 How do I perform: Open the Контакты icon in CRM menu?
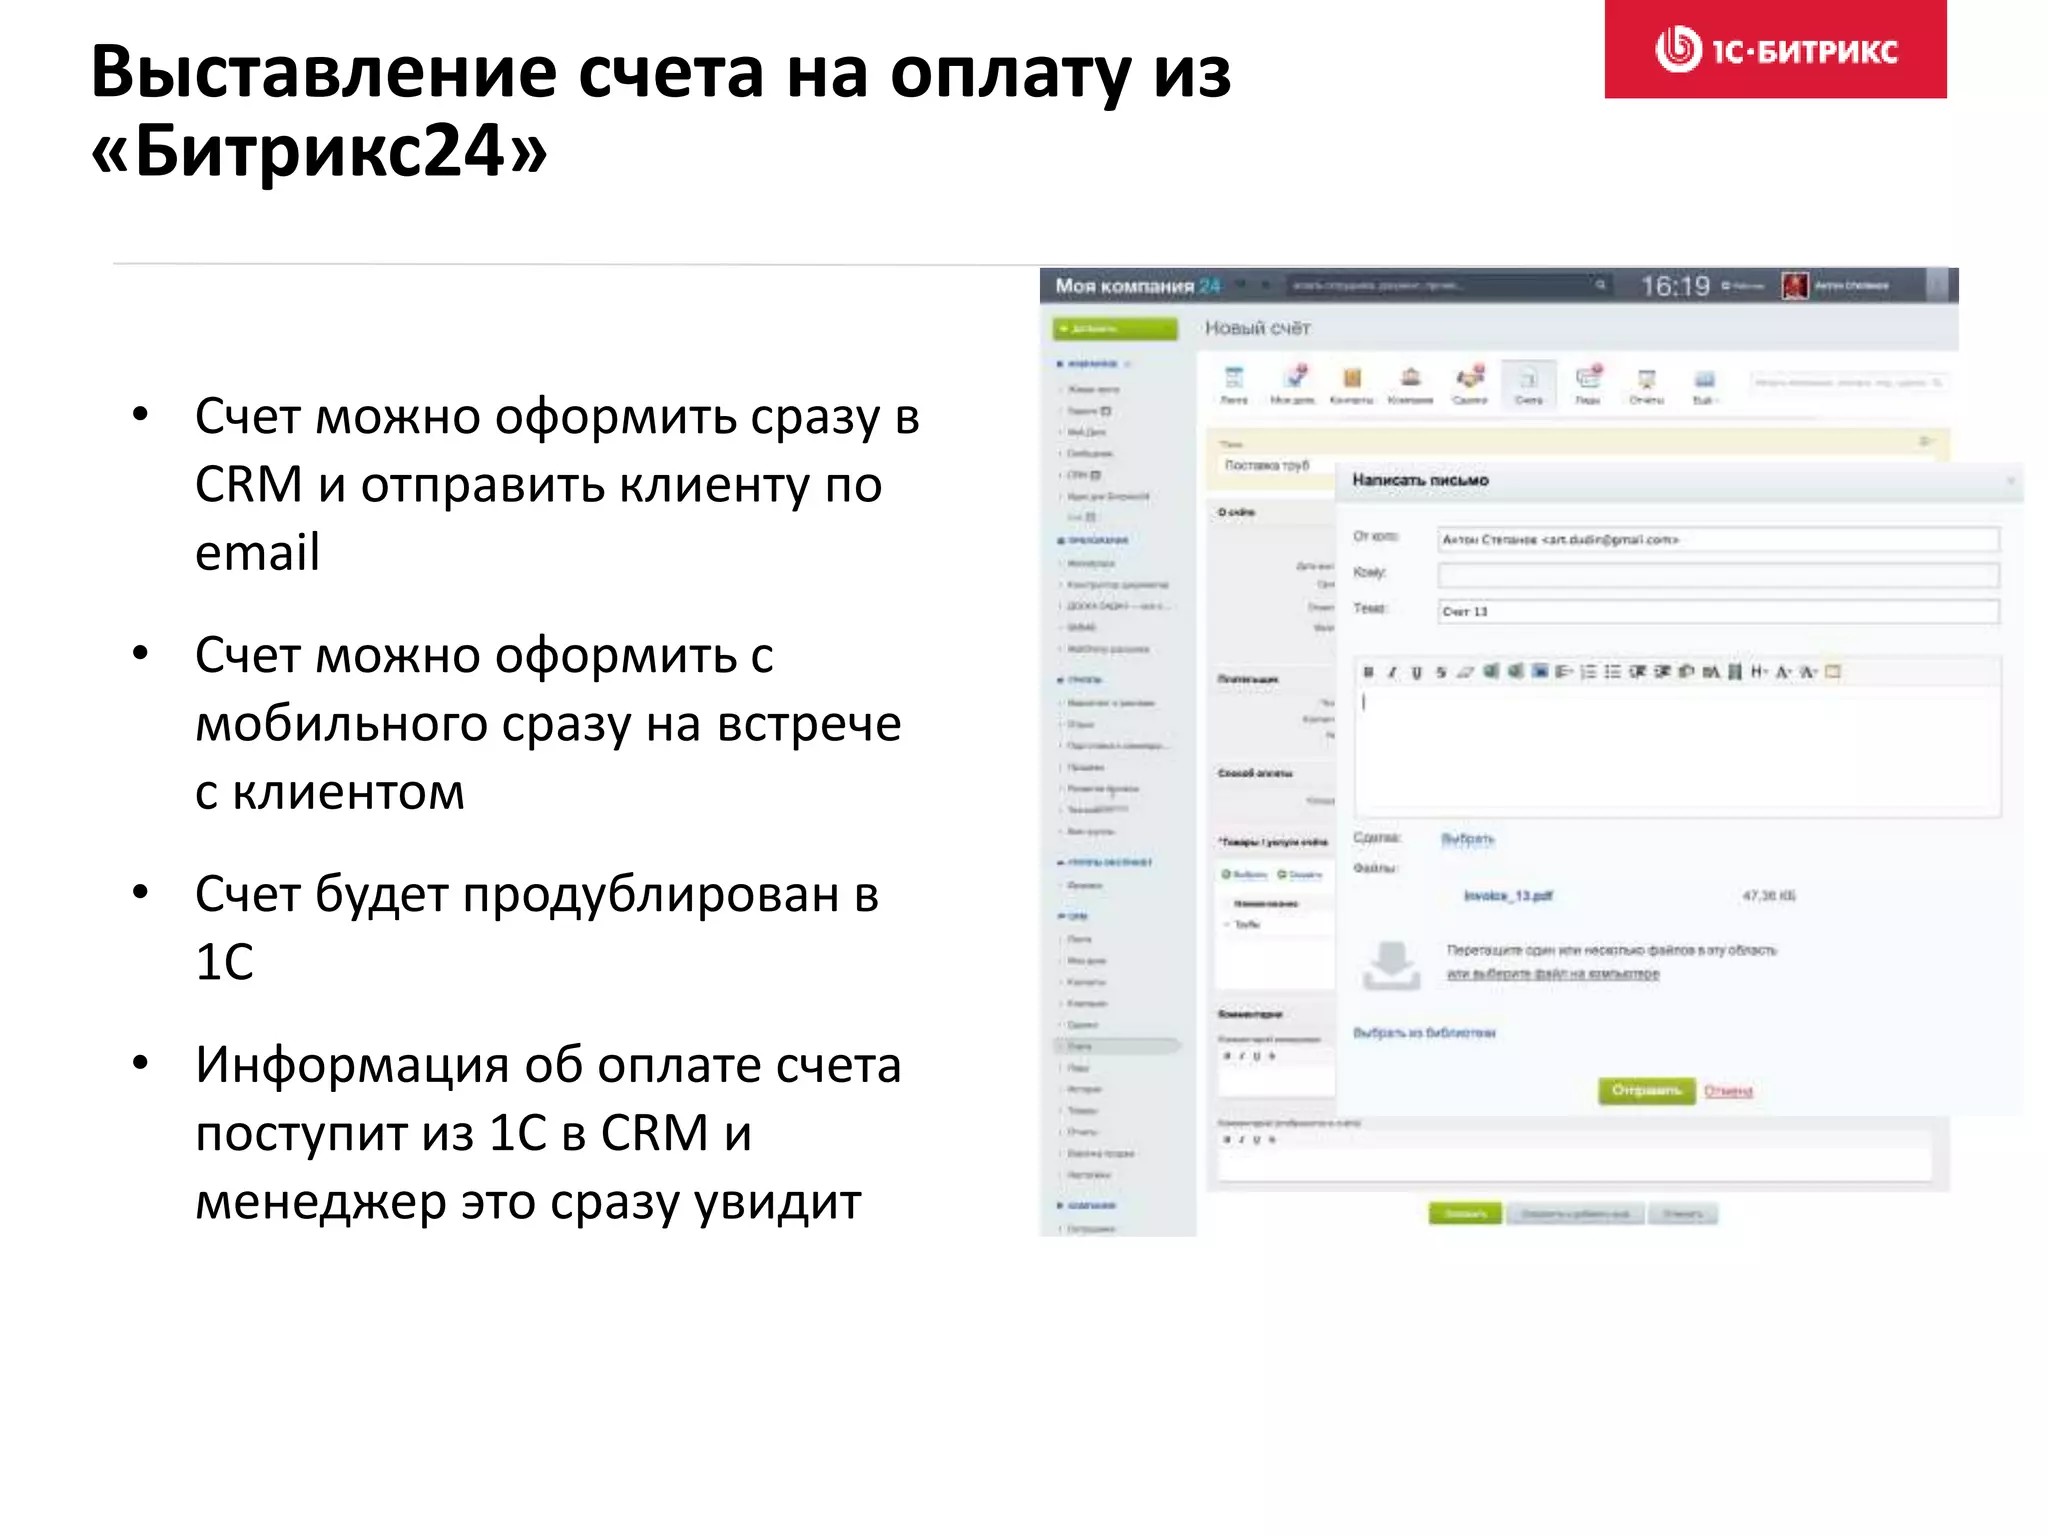pos(1352,384)
